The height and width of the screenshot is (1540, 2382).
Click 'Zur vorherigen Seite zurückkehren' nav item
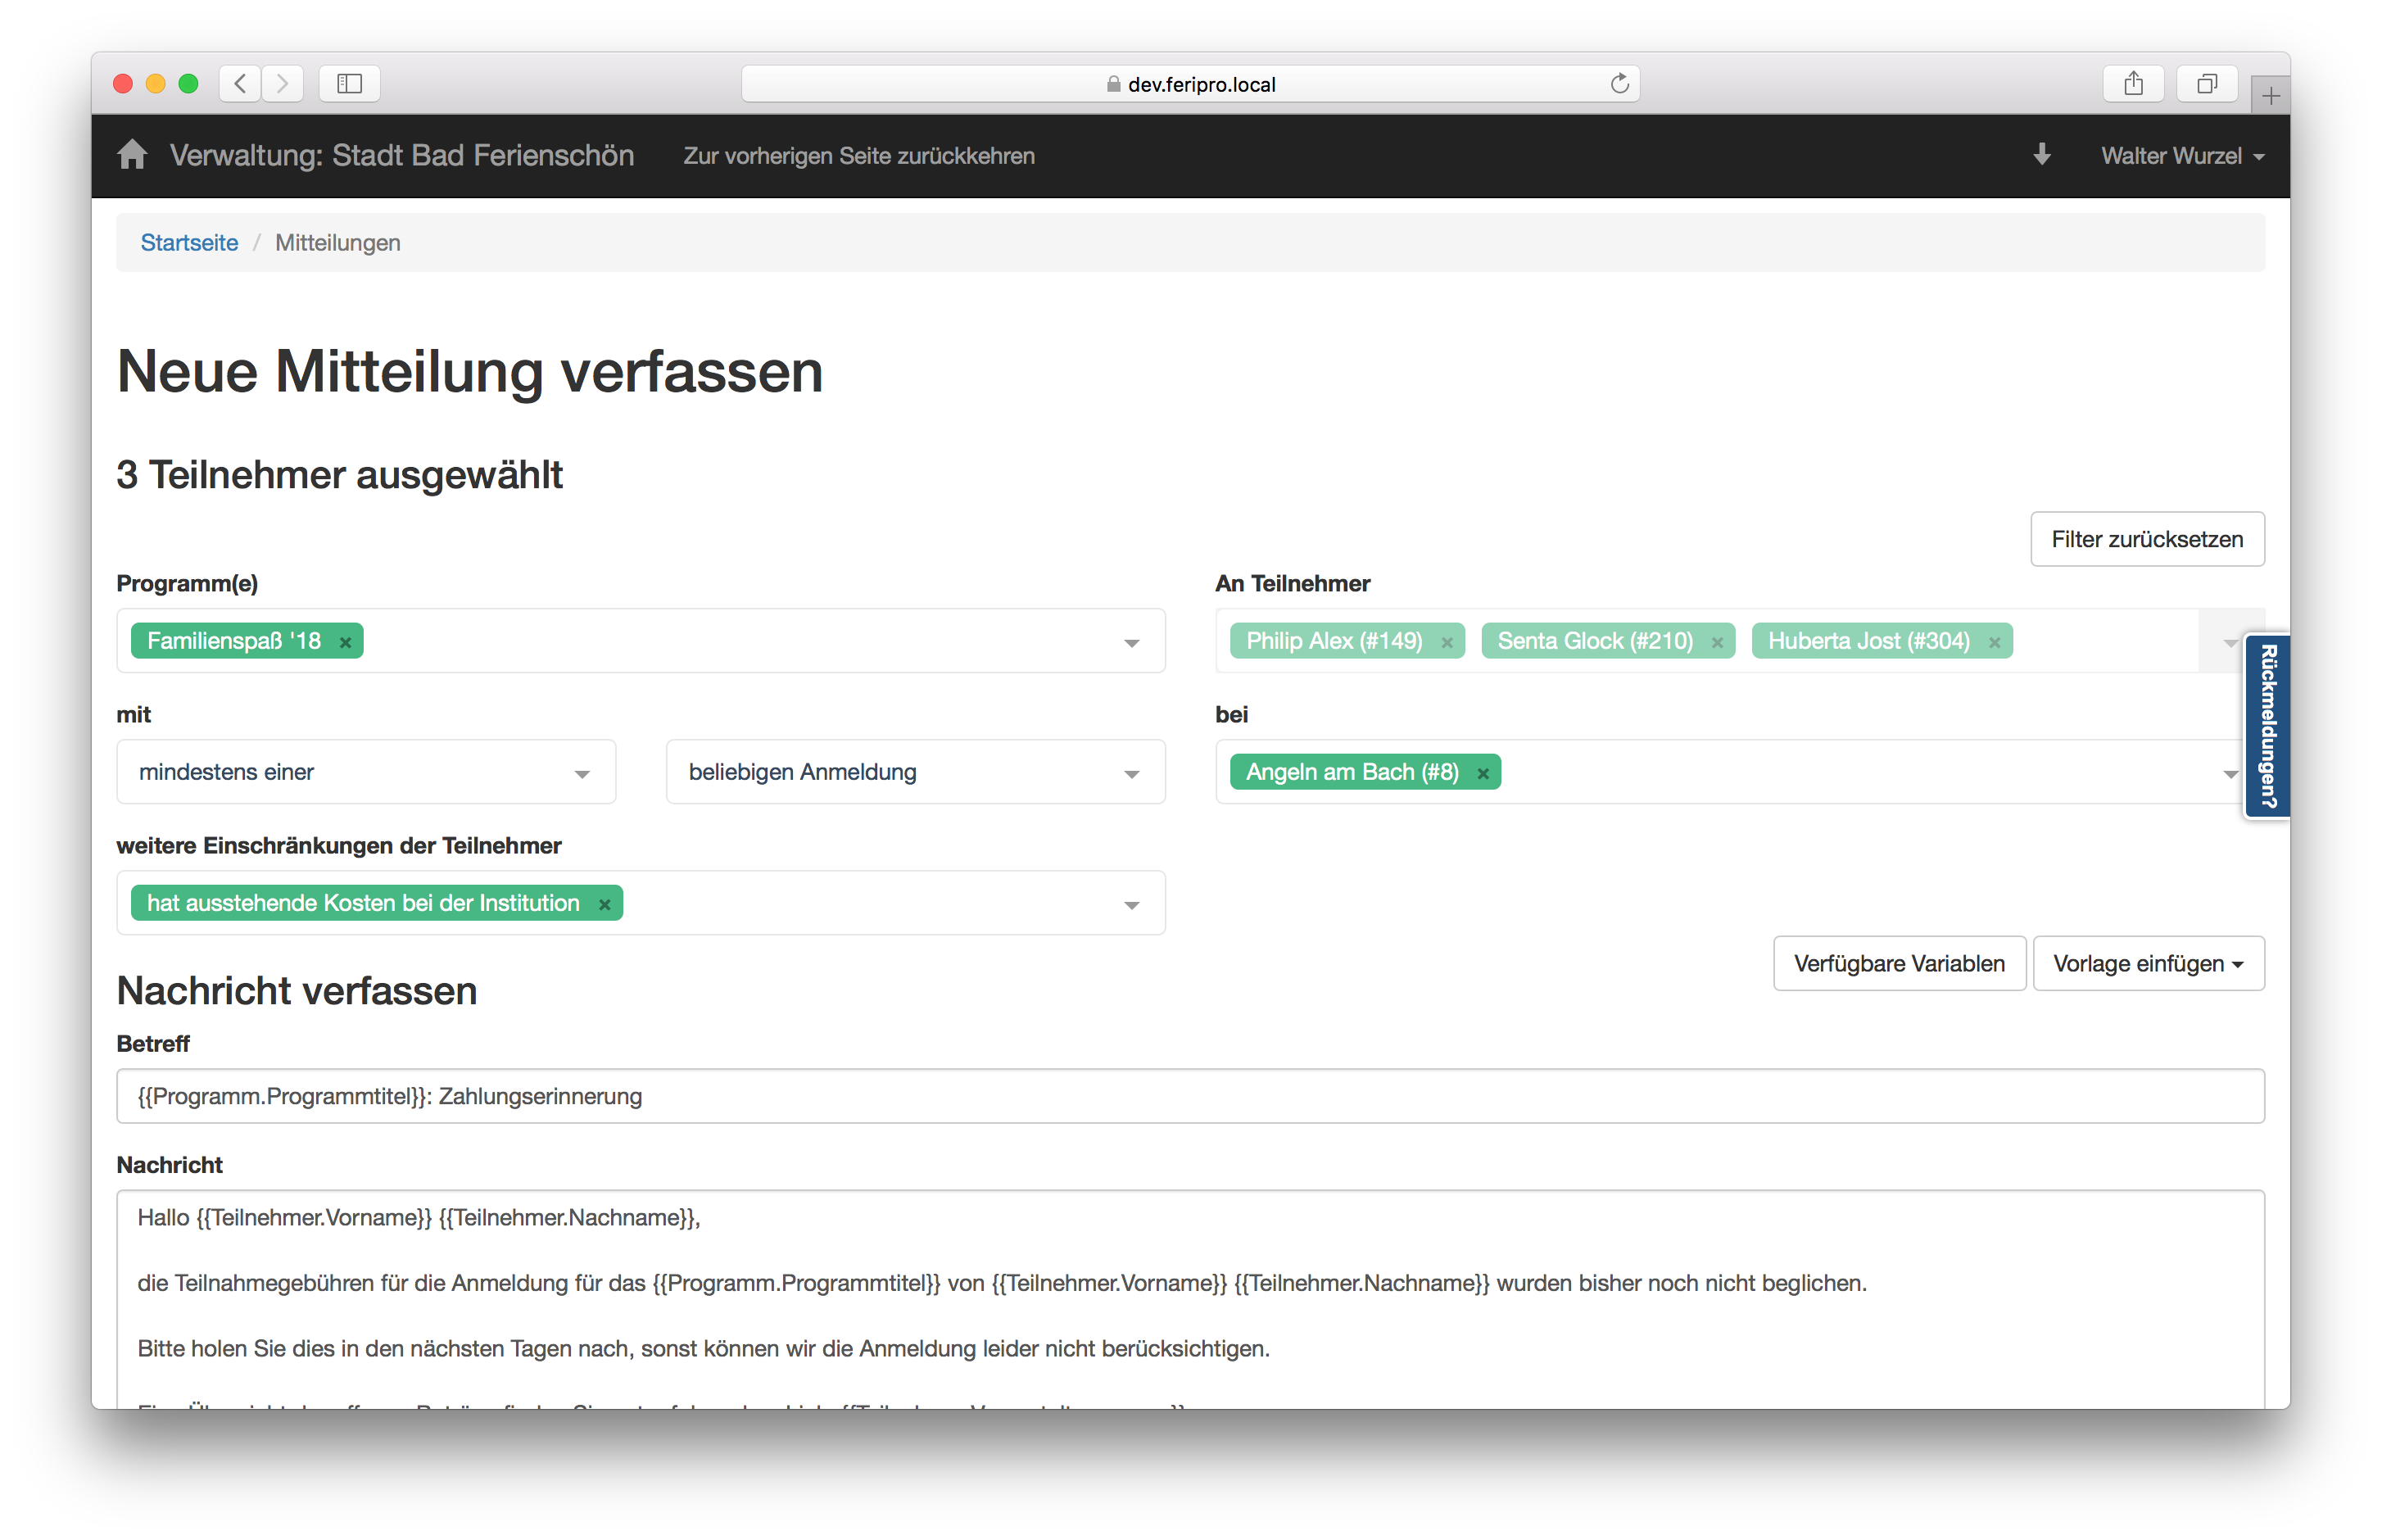858,156
